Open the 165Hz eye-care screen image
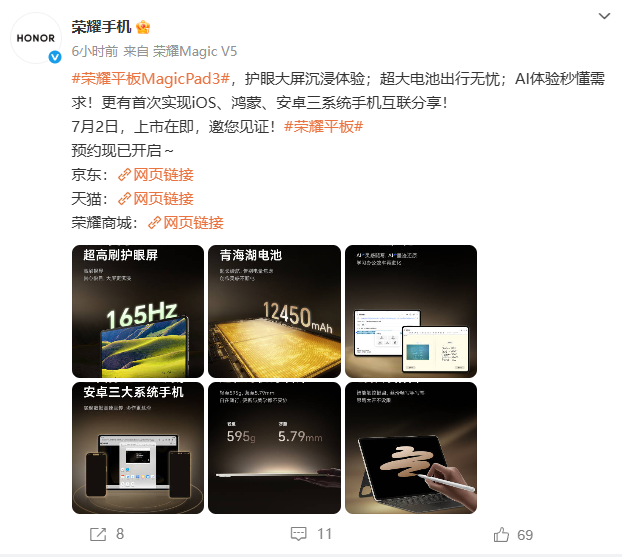This screenshot has width=622, height=557. point(138,311)
